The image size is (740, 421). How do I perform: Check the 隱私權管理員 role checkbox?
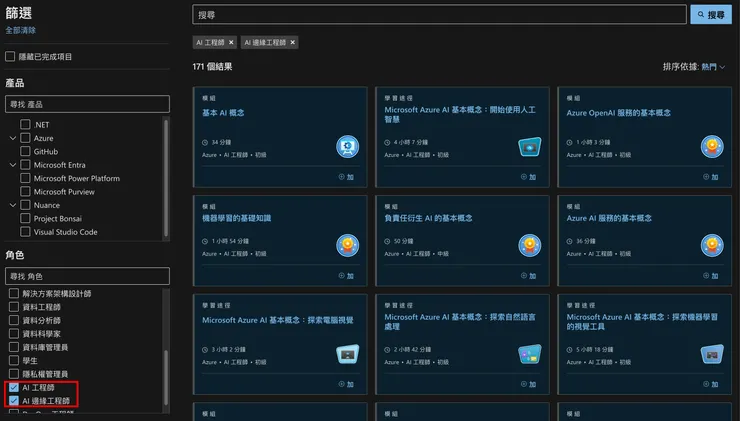pyautogui.click(x=14, y=374)
